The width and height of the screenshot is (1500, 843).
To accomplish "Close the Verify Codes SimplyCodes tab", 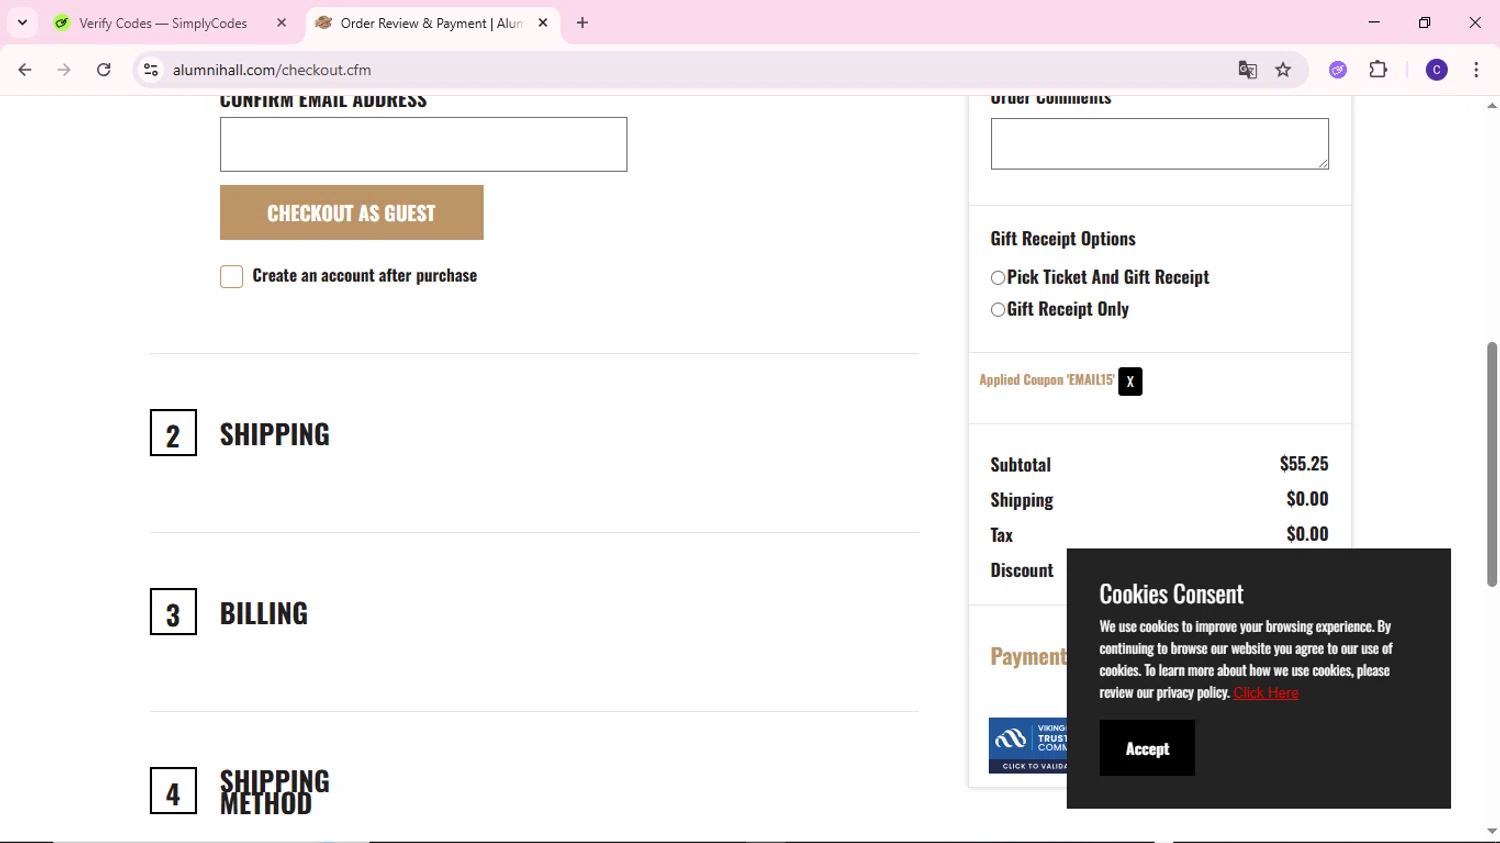I will (282, 23).
